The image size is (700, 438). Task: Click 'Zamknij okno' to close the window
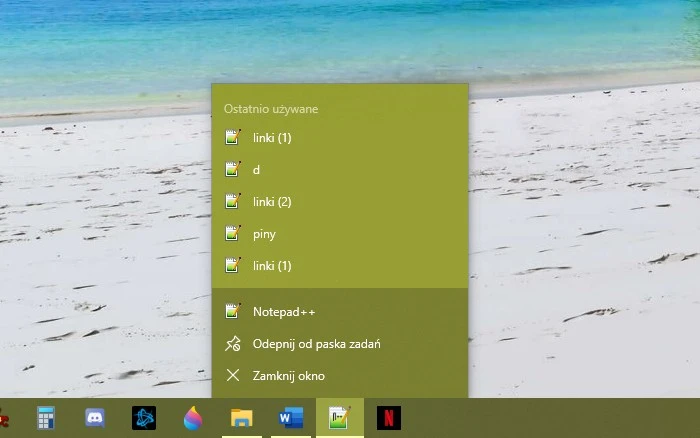coord(289,376)
